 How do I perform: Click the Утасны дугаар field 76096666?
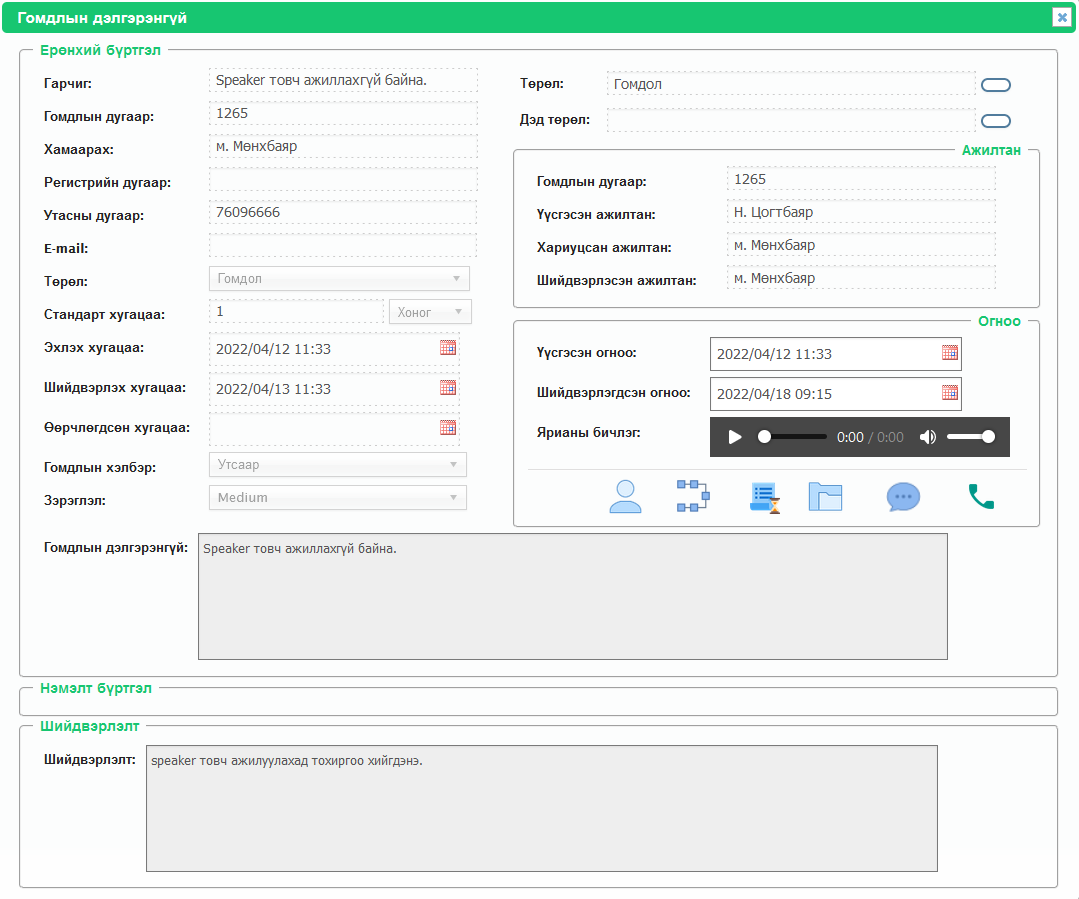coord(343,212)
